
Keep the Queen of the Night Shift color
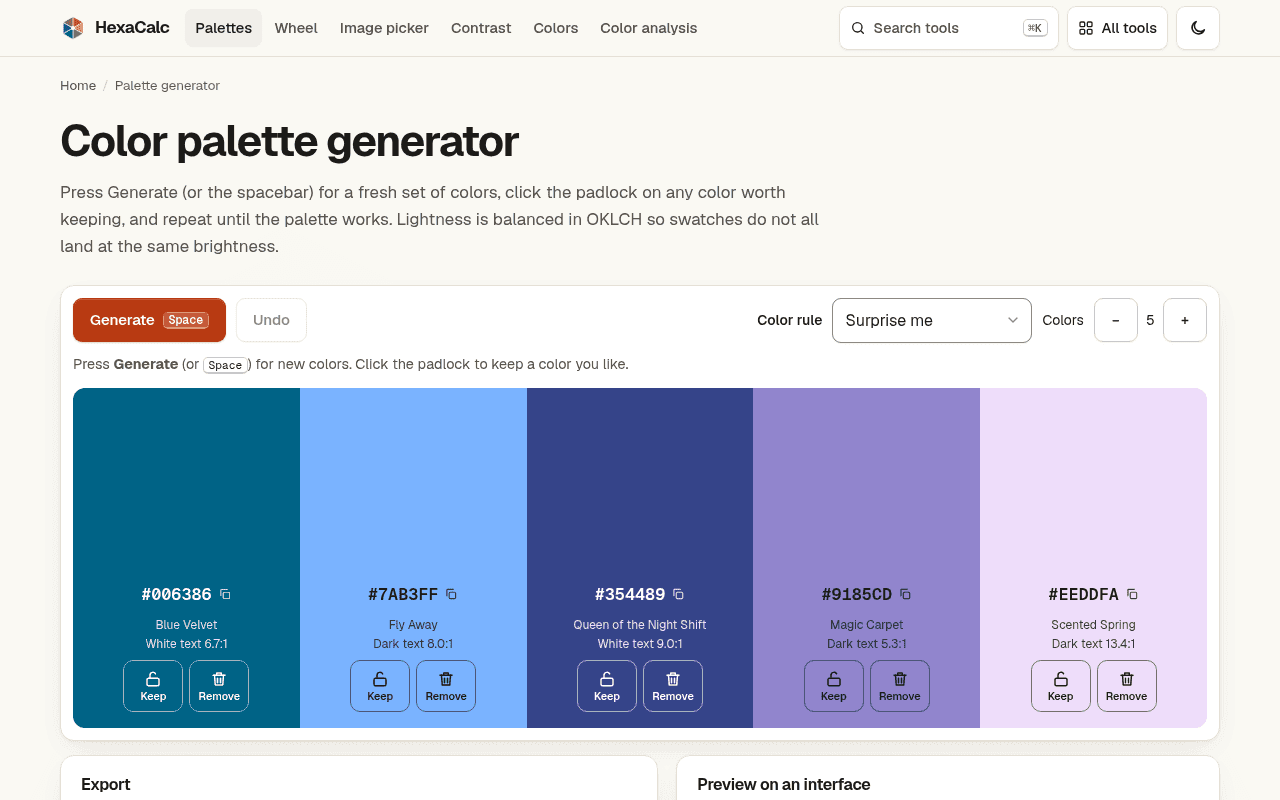pos(607,686)
